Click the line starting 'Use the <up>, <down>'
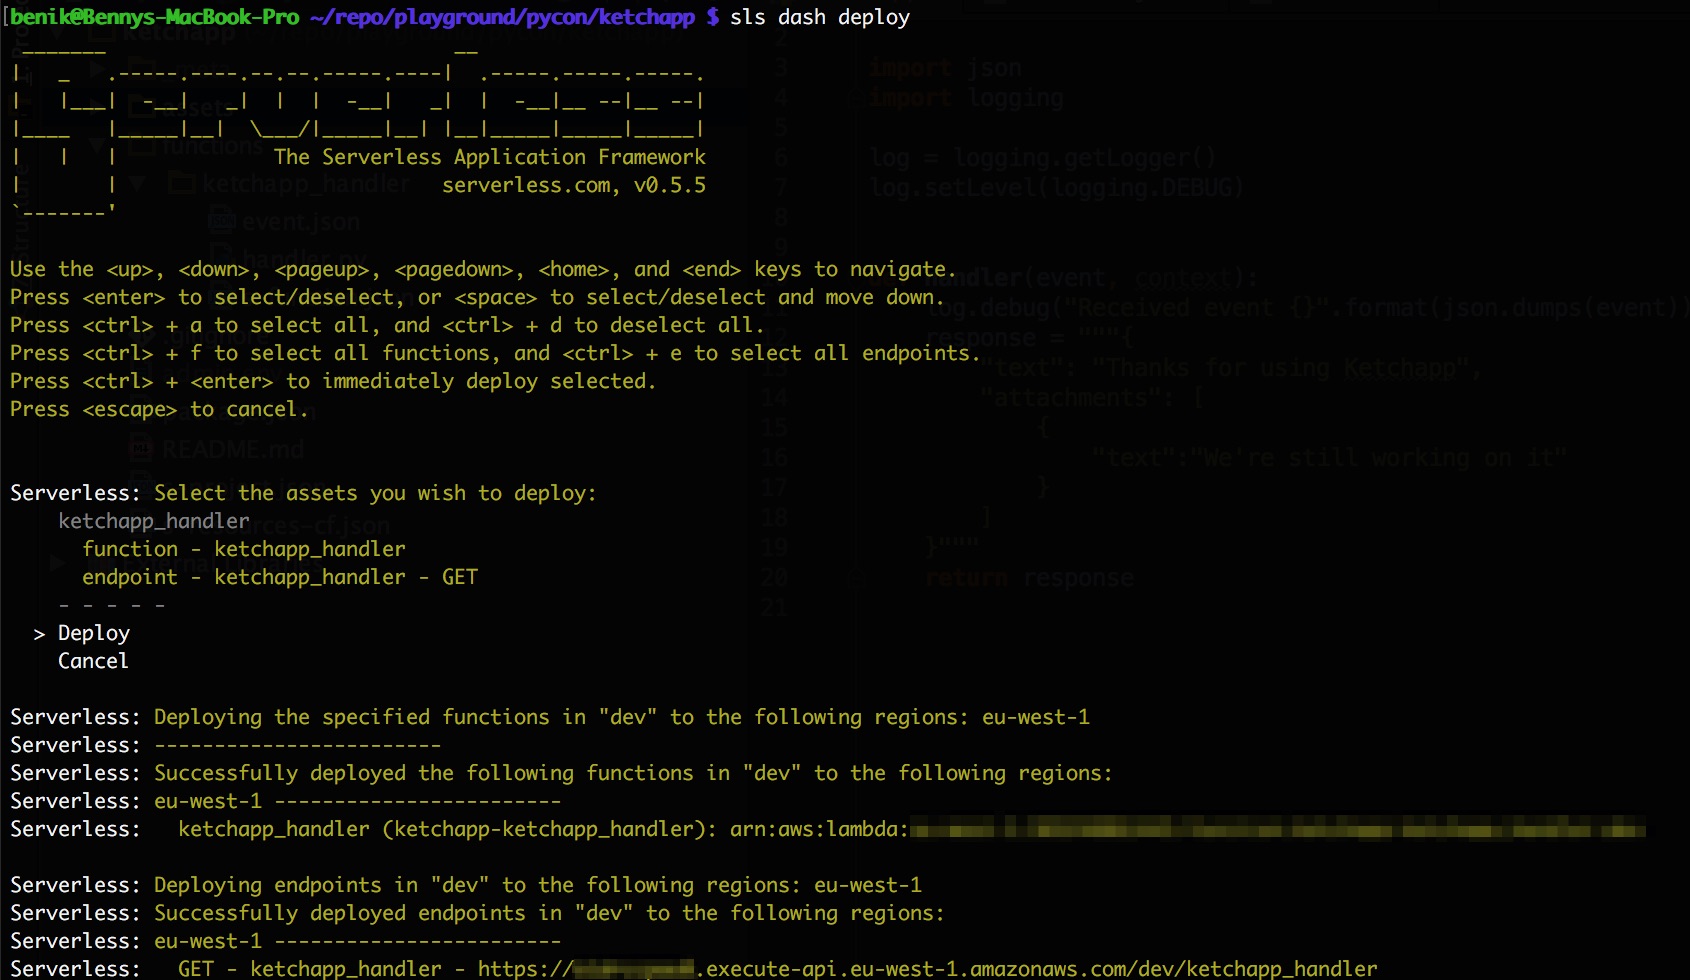 point(483,269)
